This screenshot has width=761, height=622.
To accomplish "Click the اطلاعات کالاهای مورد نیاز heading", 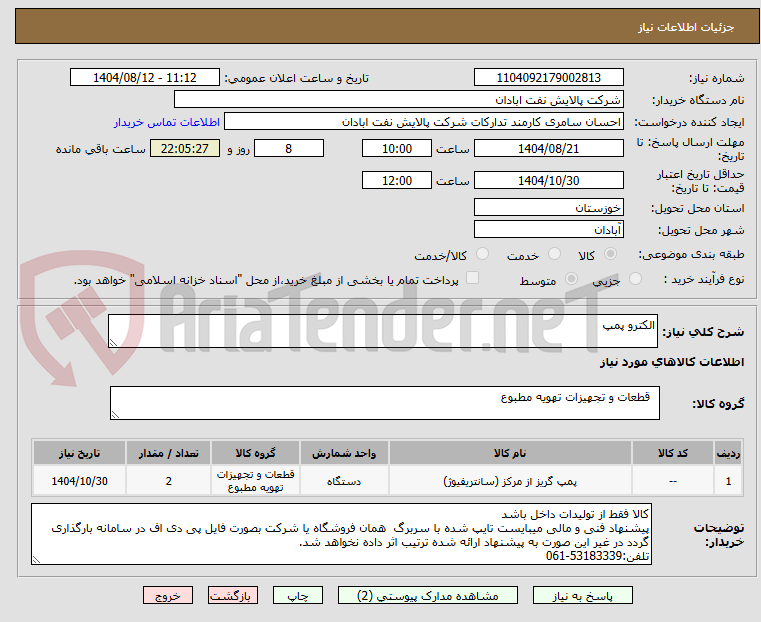I will point(672,362).
